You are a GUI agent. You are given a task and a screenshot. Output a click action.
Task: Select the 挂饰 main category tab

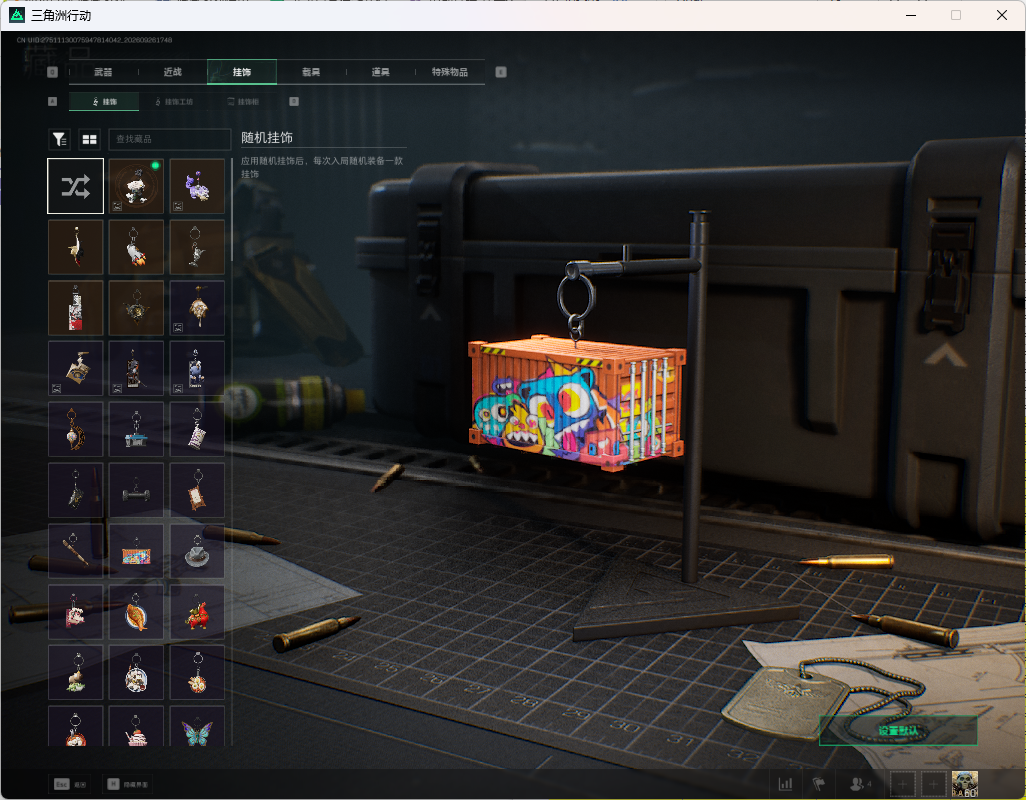point(242,72)
